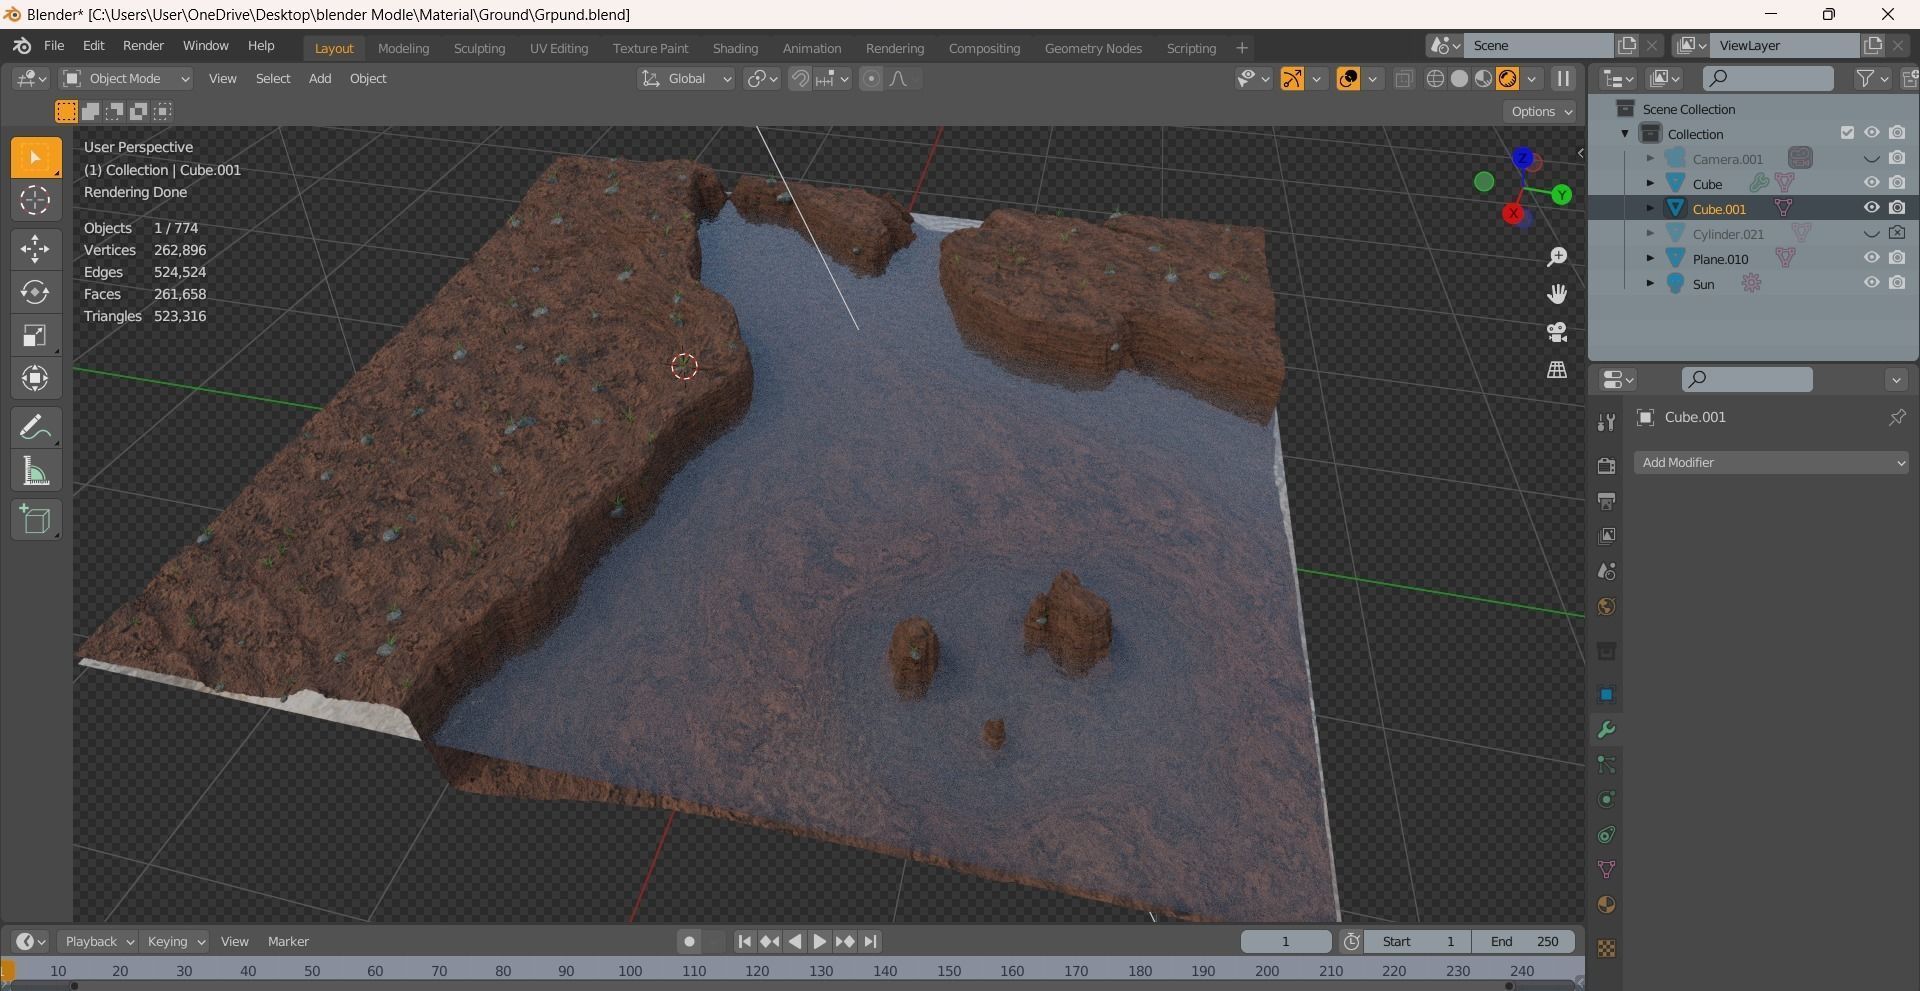
Task: Expand the Sun tree item
Action: coord(1650,283)
